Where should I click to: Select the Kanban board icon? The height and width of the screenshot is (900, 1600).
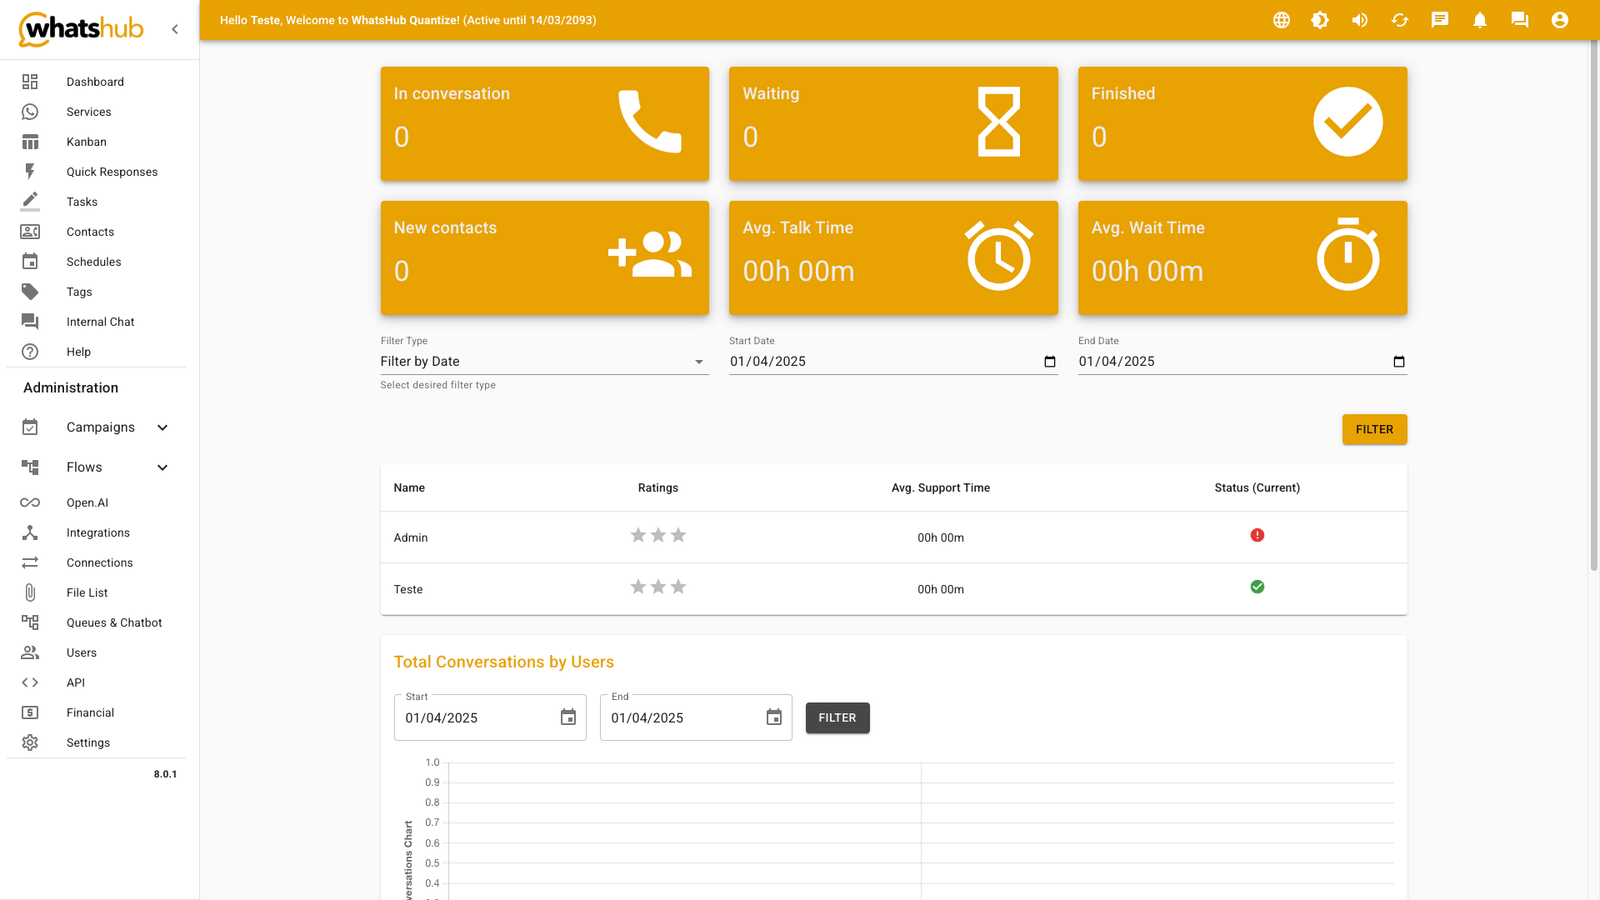30,141
